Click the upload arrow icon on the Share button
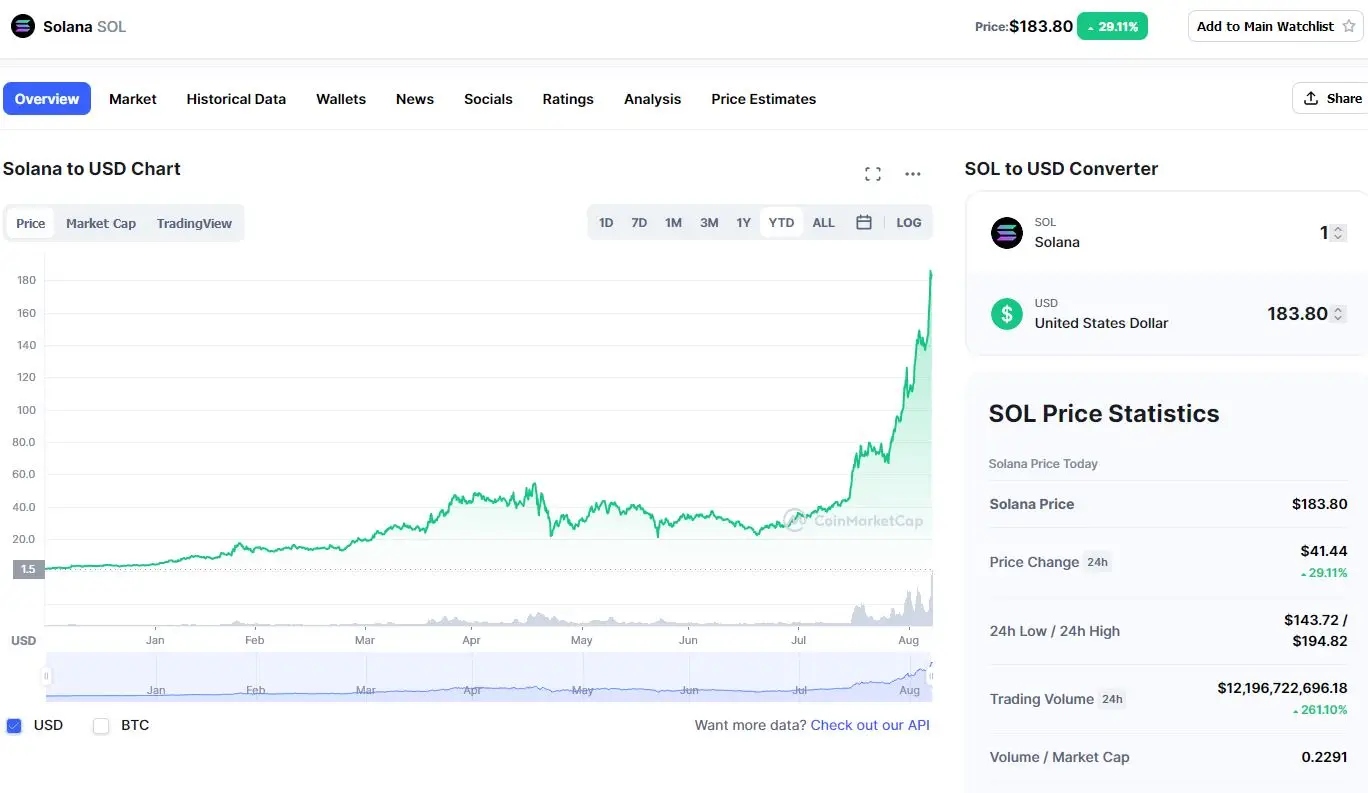The image size is (1368, 793). pyautogui.click(x=1311, y=98)
